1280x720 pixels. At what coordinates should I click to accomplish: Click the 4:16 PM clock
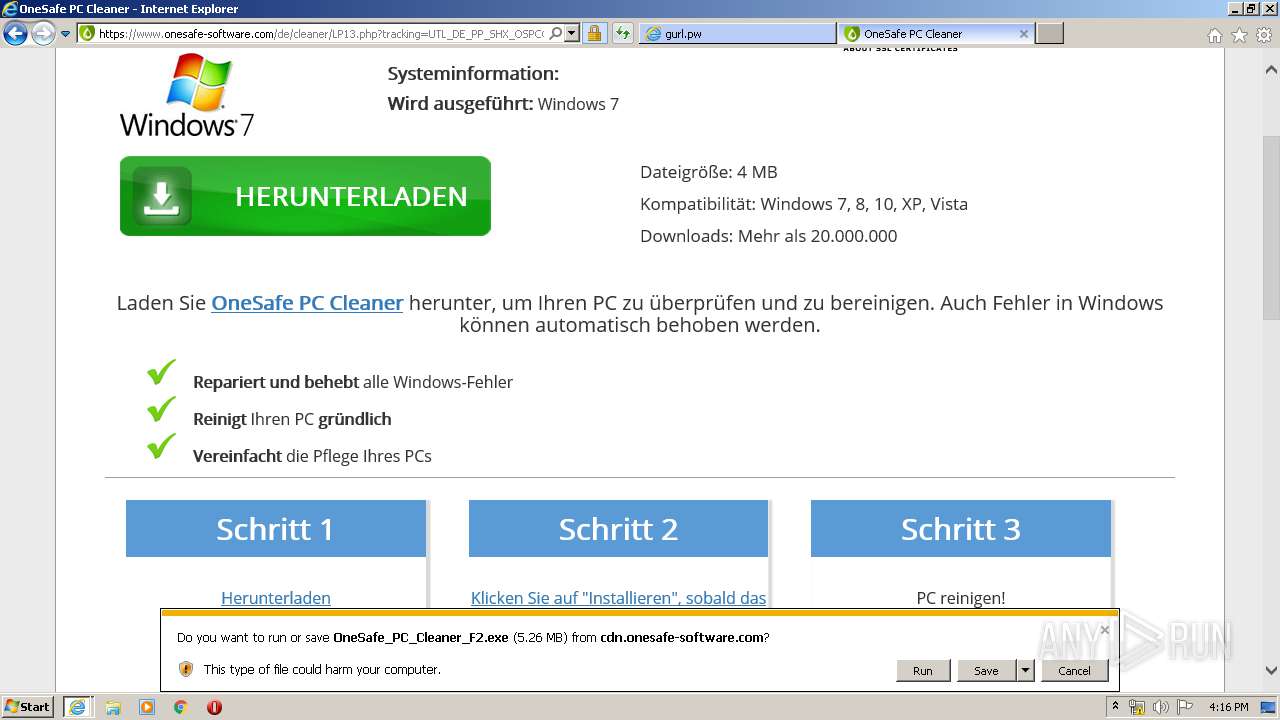(x=1228, y=707)
